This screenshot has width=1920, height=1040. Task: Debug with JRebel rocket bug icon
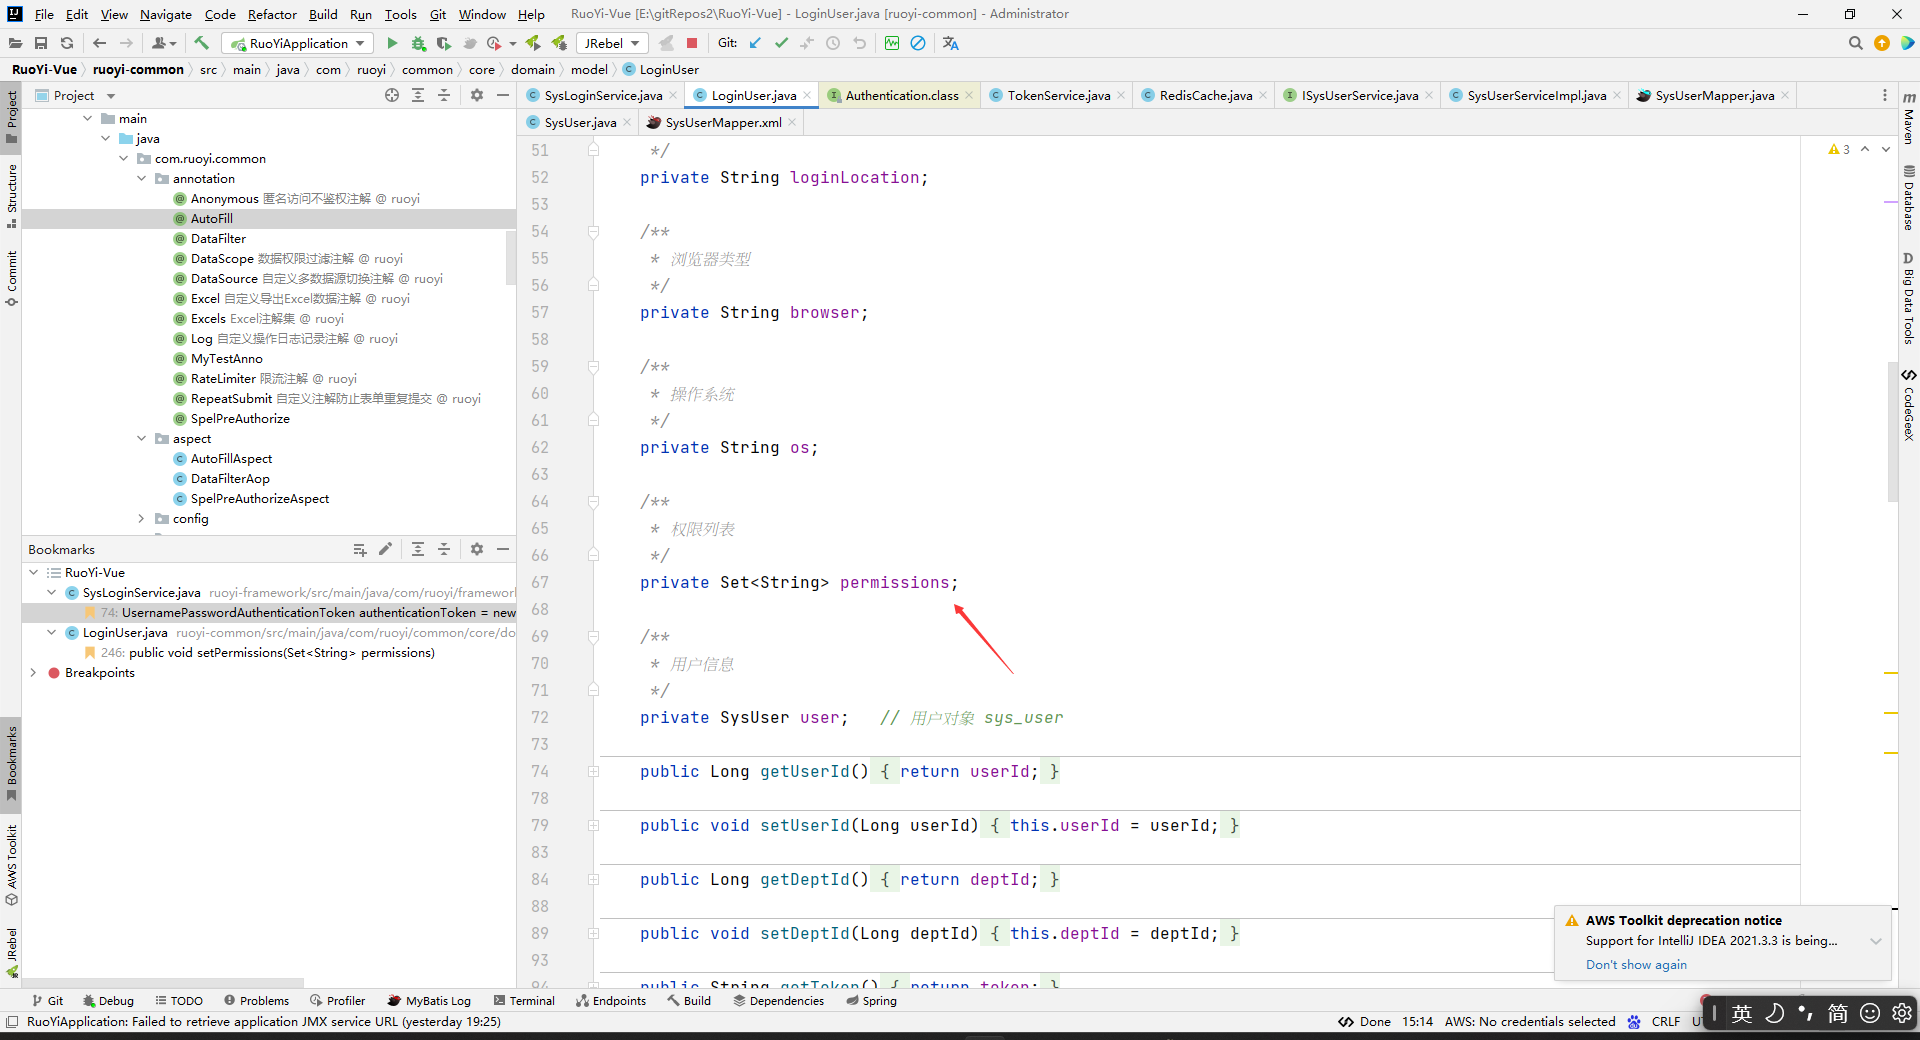tap(559, 43)
